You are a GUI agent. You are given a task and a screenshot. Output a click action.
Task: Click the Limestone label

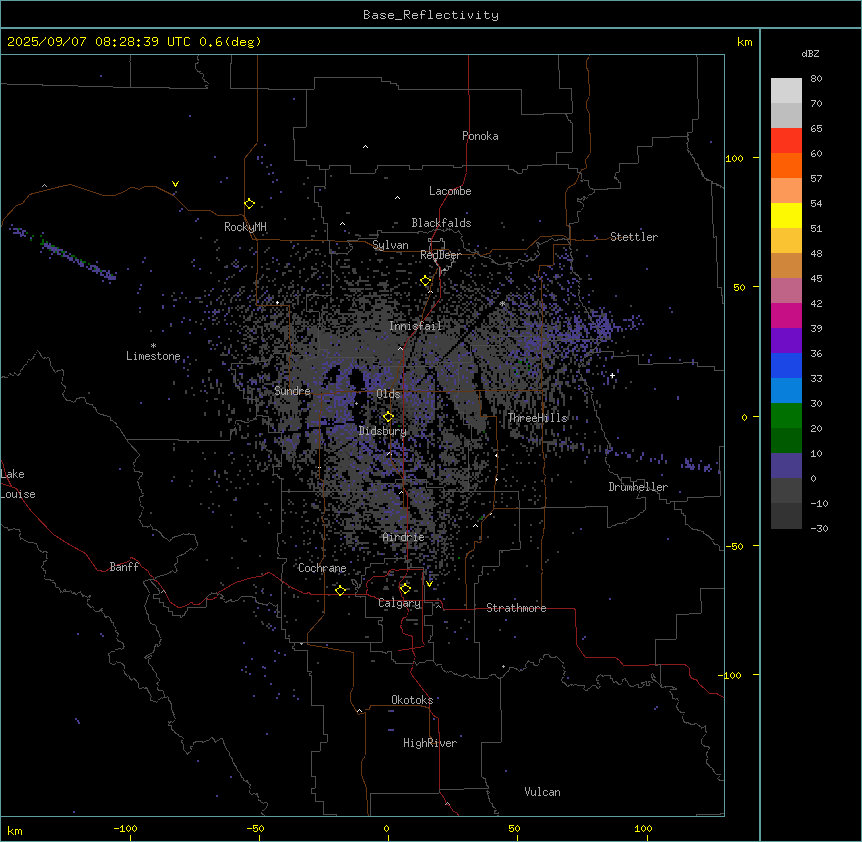(153, 356)
